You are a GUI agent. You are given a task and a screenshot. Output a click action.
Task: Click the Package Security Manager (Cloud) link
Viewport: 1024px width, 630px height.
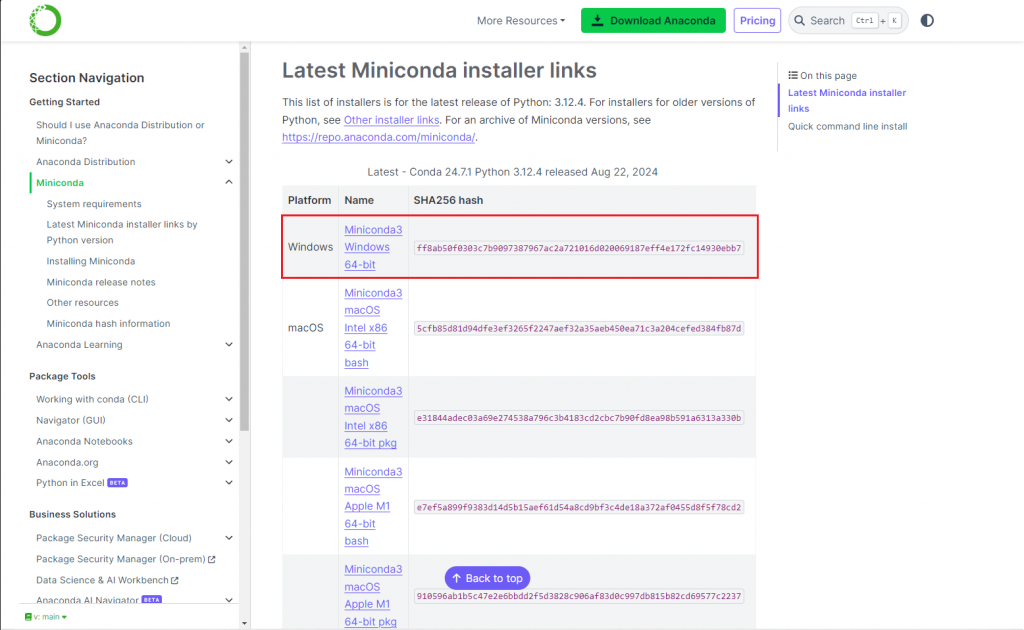(x=114, y=537)
